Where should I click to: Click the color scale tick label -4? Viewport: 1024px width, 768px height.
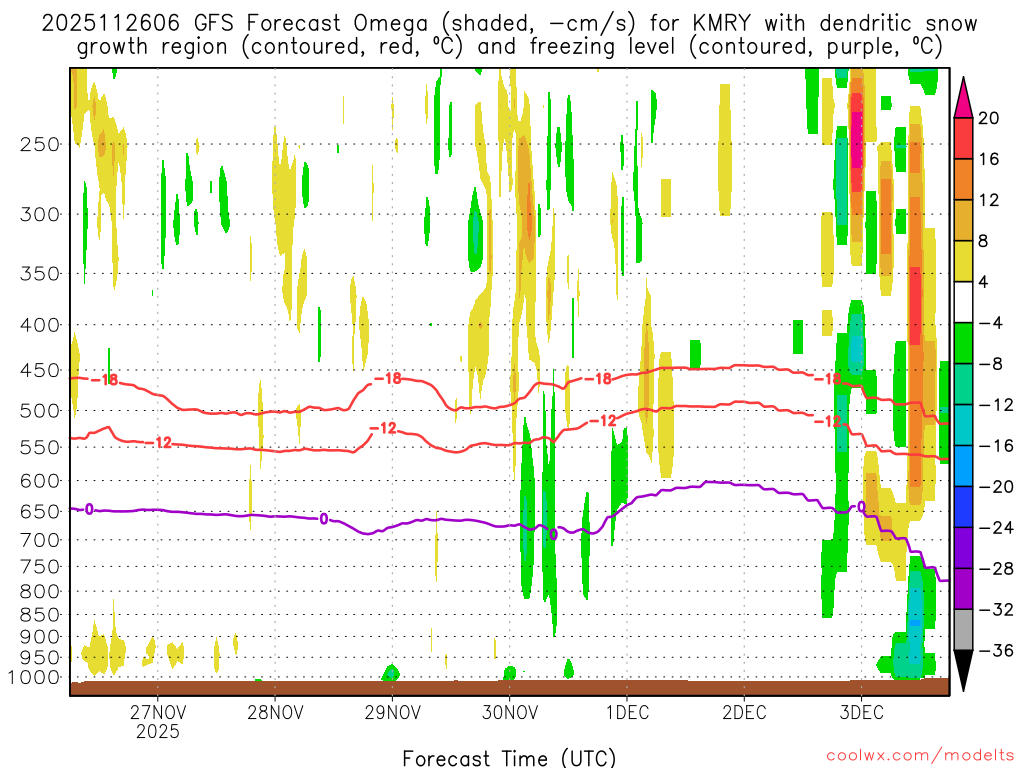[991, 323]
